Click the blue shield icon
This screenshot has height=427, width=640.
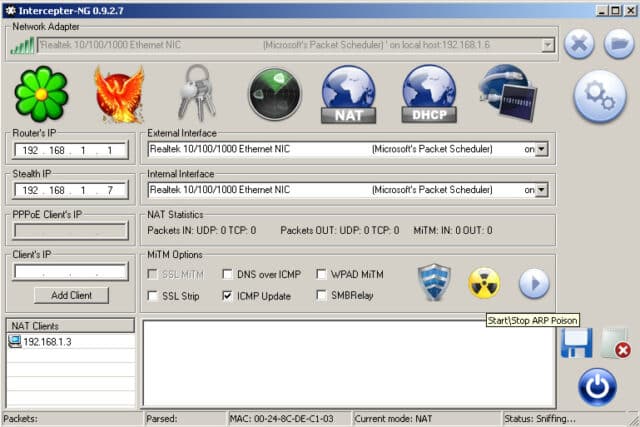[x=434, y=282]
